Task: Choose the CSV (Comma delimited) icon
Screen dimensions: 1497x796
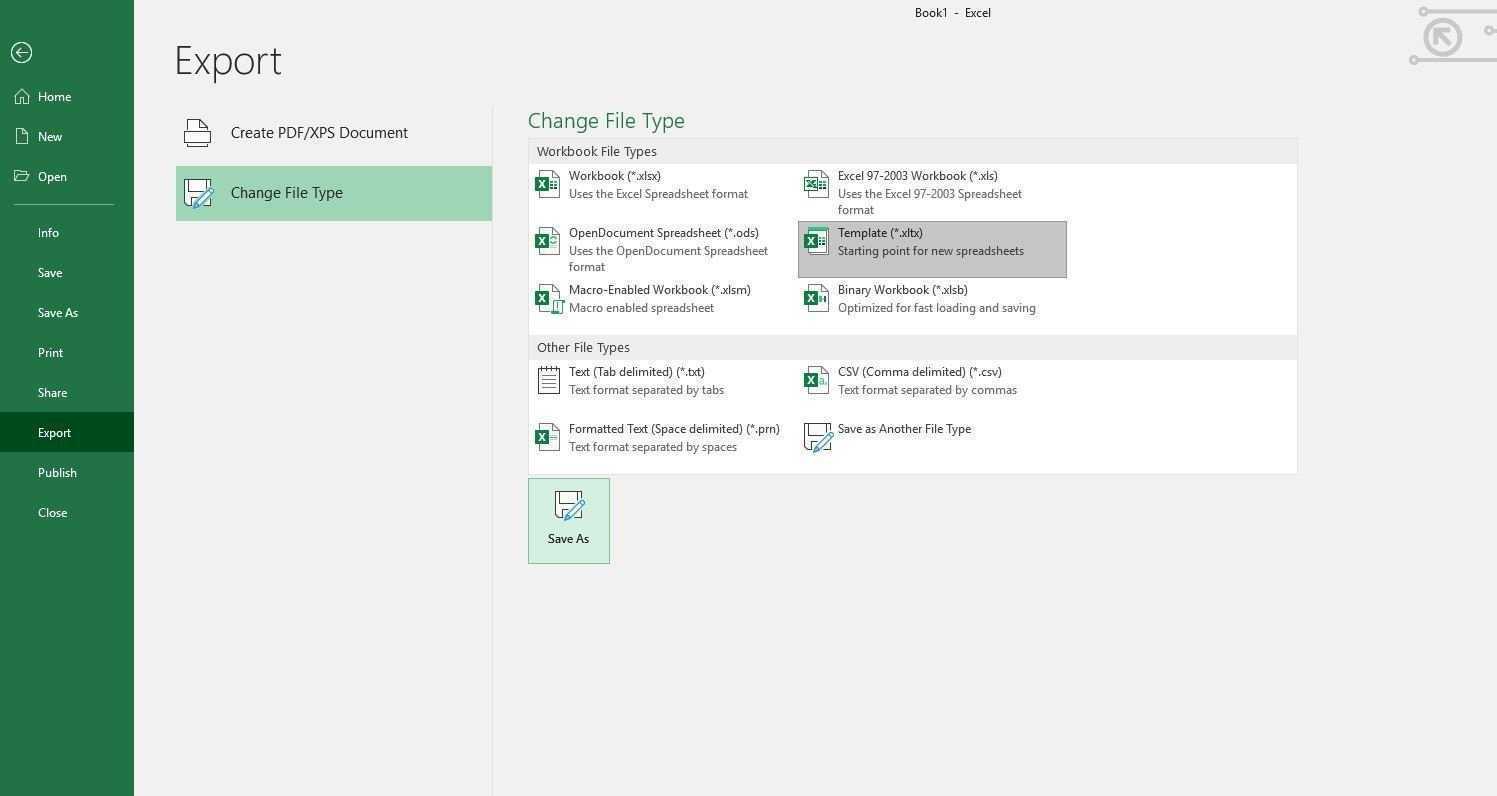Action: (x=816, y=380)
